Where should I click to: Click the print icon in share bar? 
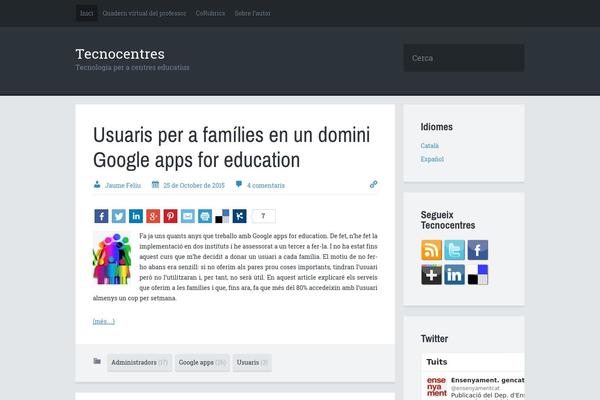click(205, 216)
